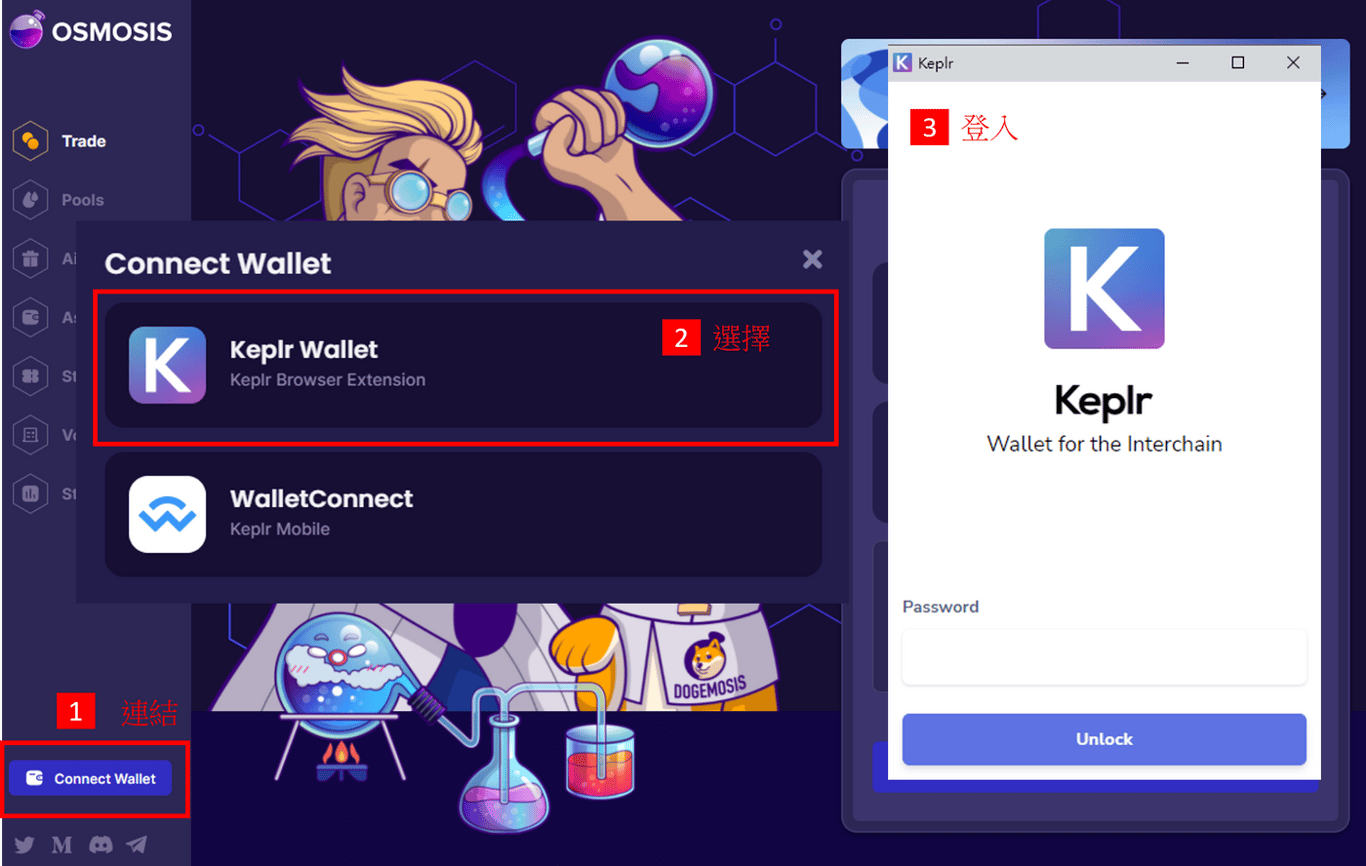Choose Keplr Browser Extension option

(x=464, y=365)
